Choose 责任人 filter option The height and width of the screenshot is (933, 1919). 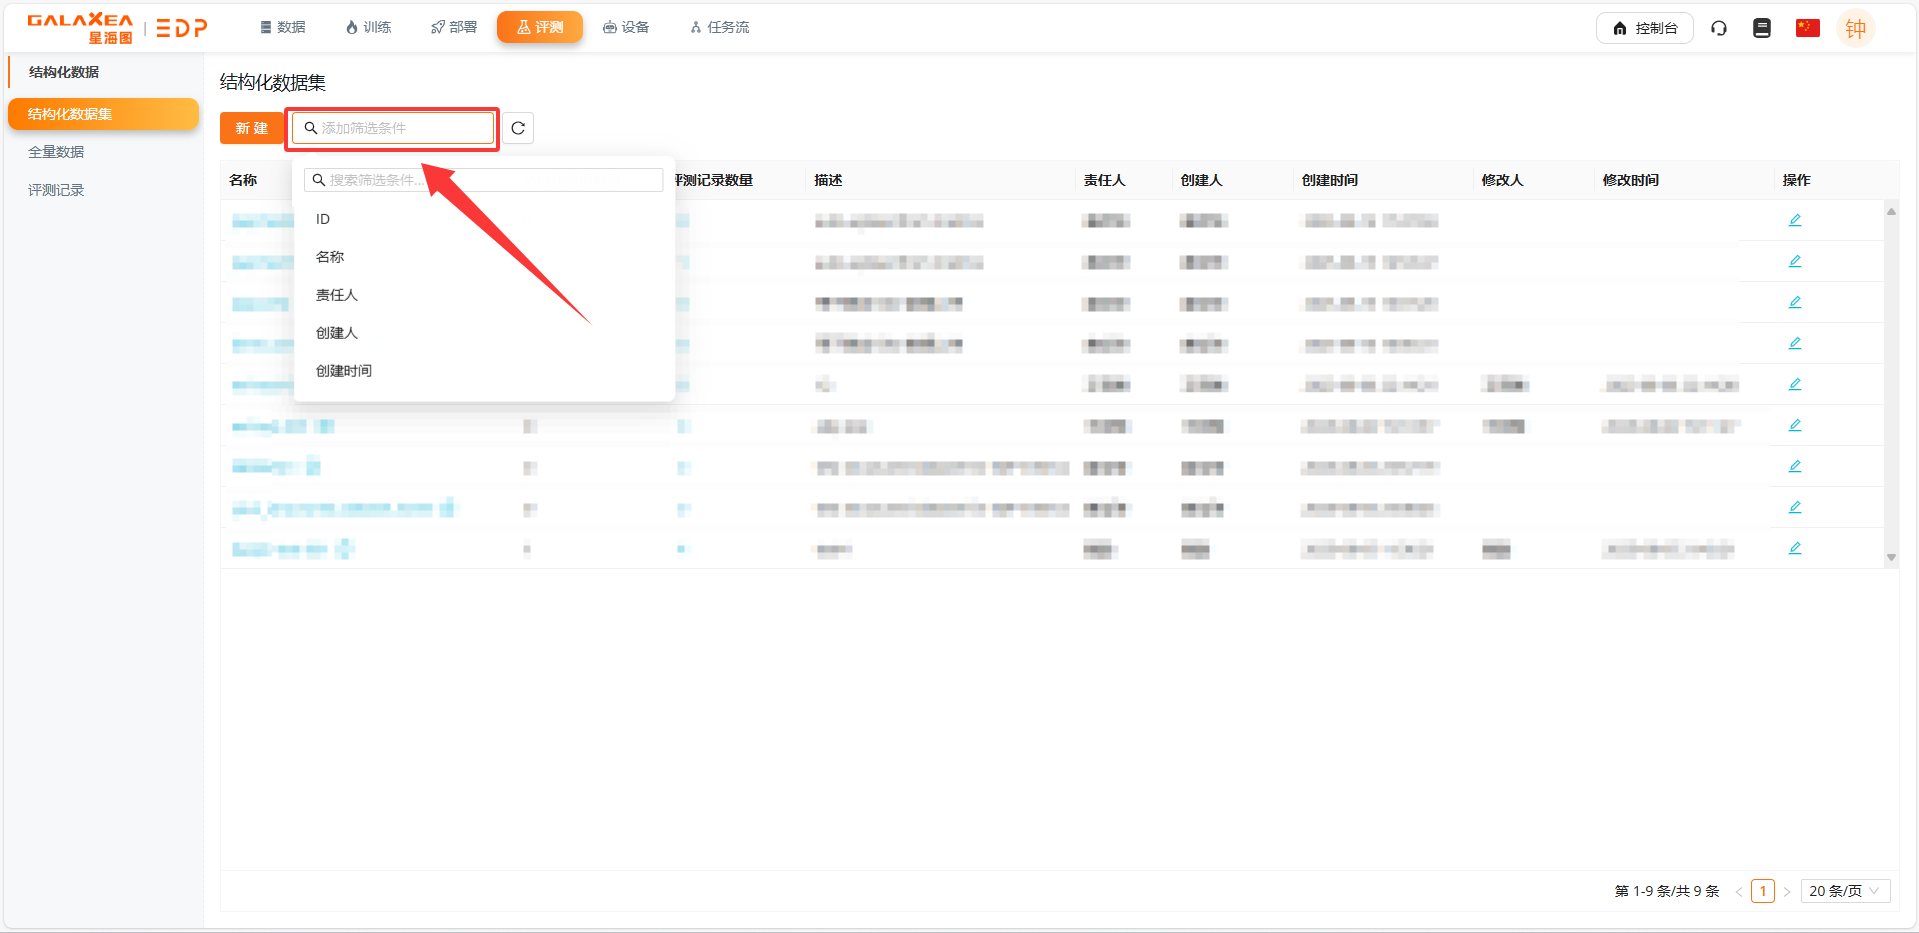[337, 295]
